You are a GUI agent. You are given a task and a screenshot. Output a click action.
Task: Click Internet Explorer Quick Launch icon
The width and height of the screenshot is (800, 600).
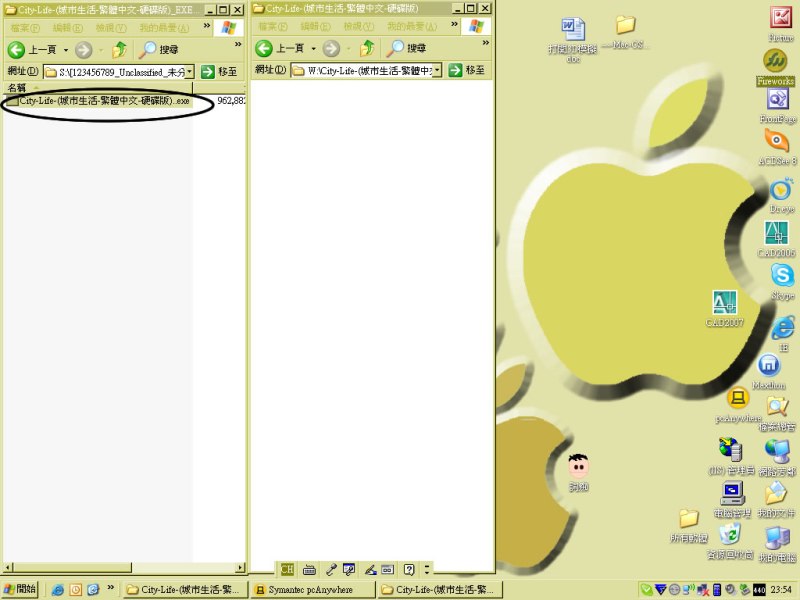click(x=58, y=590)
